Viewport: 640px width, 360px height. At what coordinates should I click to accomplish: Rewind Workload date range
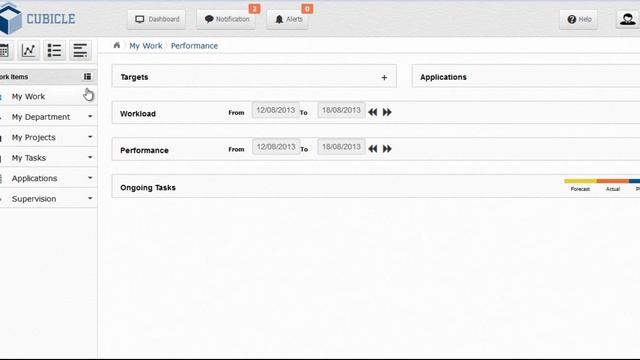tap(373, 112)
